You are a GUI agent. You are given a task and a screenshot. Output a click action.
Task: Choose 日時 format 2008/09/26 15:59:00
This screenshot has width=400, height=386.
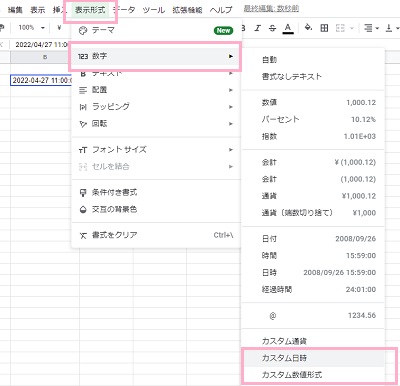[313, 273]
